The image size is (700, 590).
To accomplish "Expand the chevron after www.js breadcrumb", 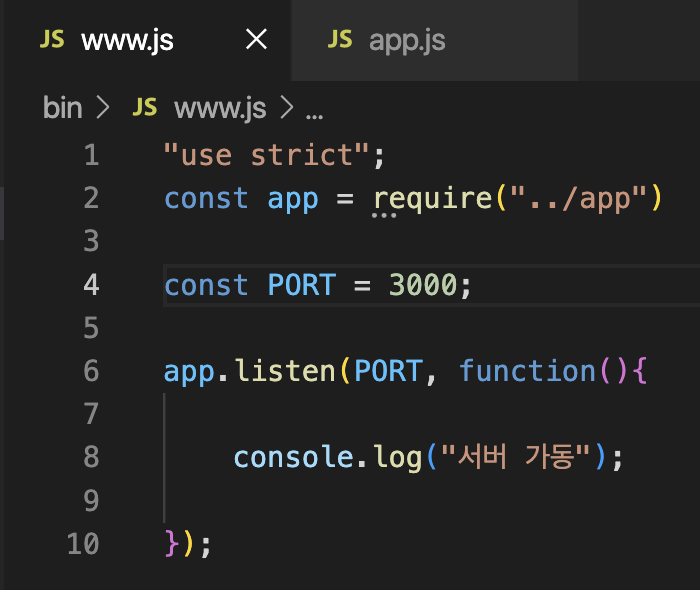I will [287, 108].
